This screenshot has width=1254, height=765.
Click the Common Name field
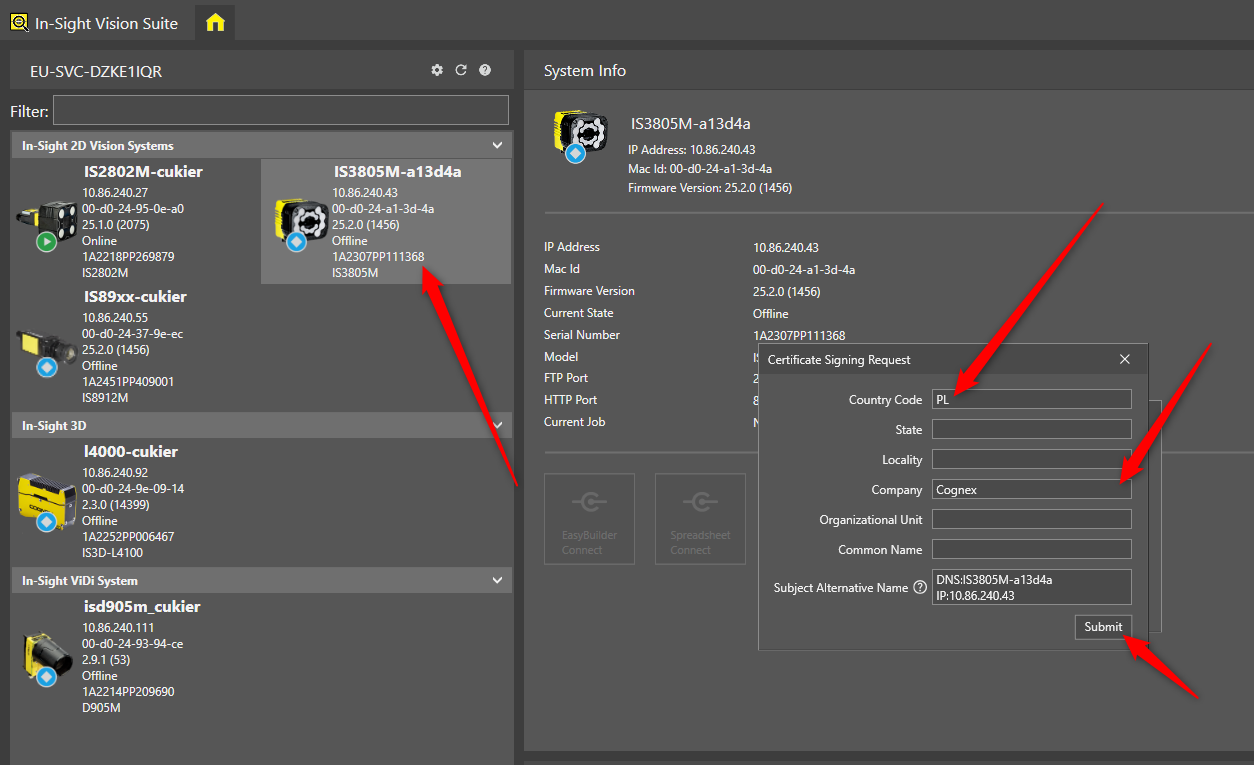pyautogui.click(x=1031, y=550)
